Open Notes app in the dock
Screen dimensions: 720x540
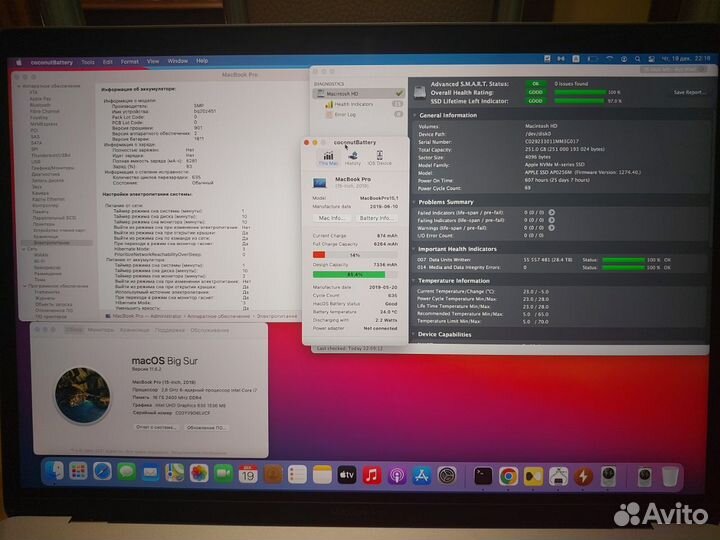tap(322, 475)
